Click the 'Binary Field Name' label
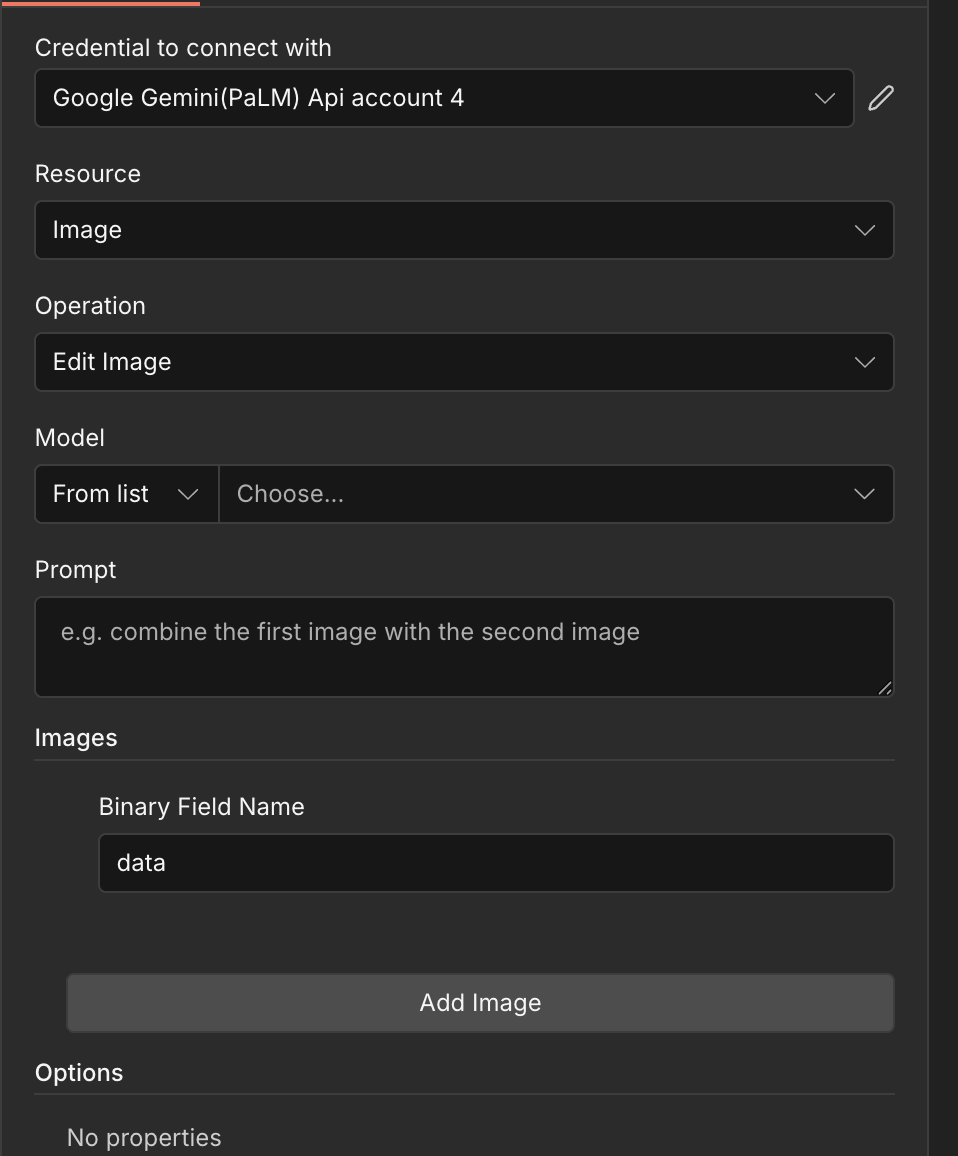Image resolution: width=958 pixels, height=1156 pixels. point(201,807)
